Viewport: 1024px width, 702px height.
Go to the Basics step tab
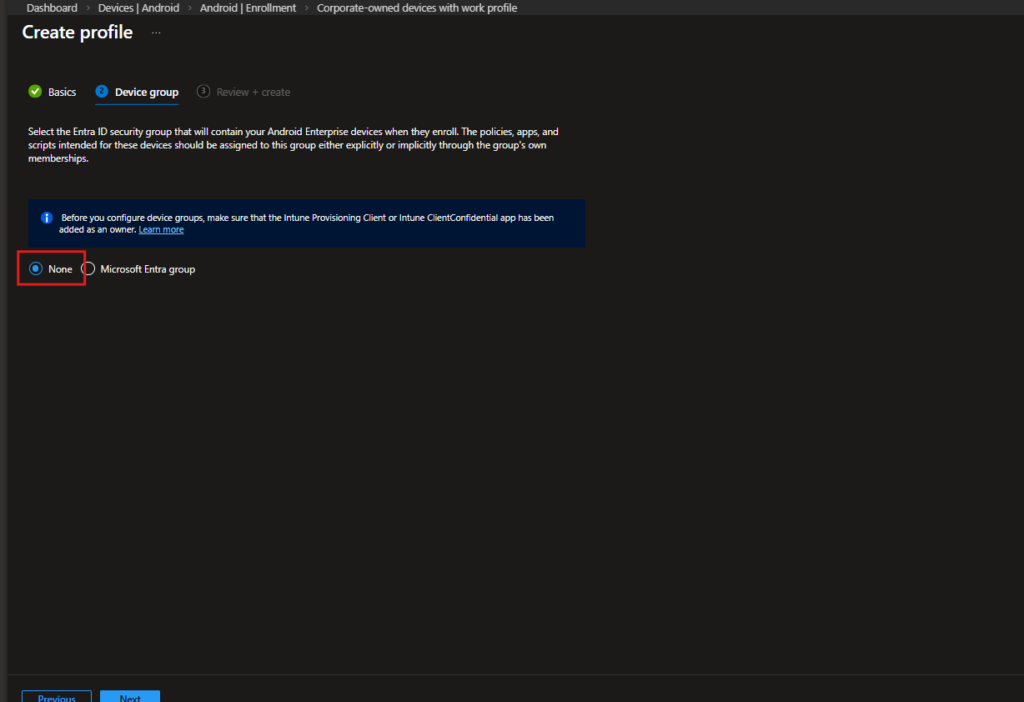coord(61,92)
